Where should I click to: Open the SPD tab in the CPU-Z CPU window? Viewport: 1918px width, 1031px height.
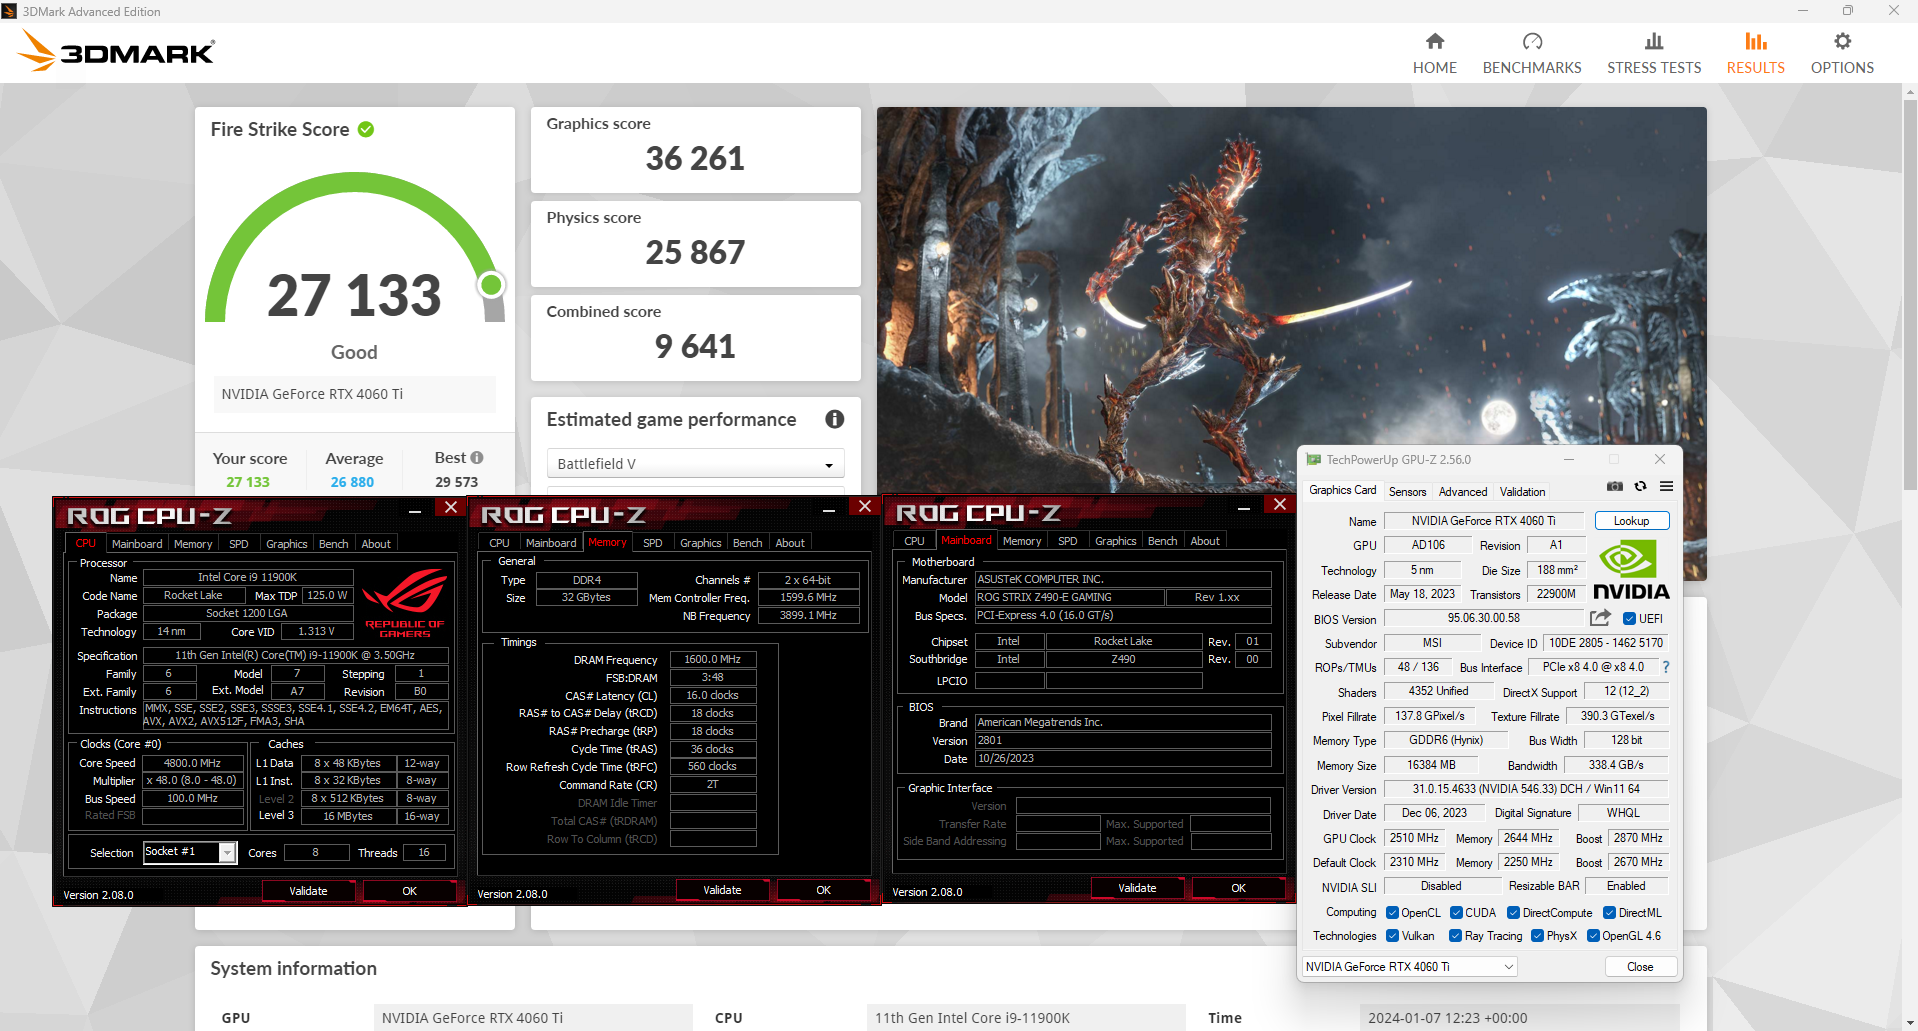pyautogui.click(x=238, y=544)
